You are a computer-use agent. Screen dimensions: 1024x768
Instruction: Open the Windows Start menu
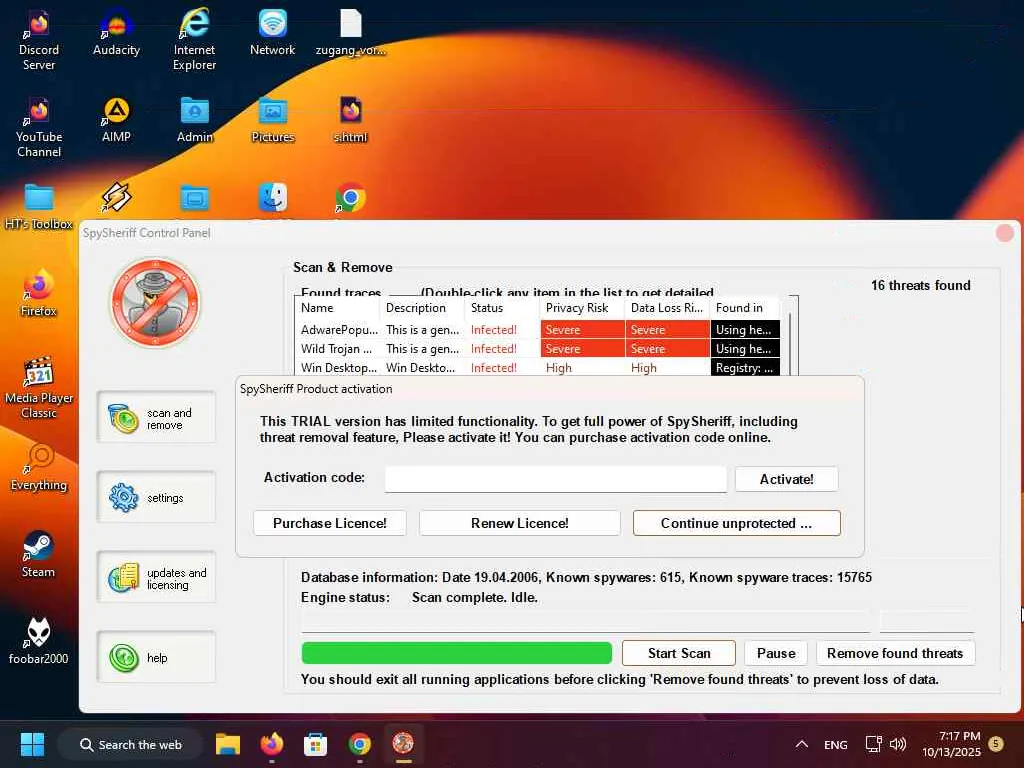pos(32,744)
